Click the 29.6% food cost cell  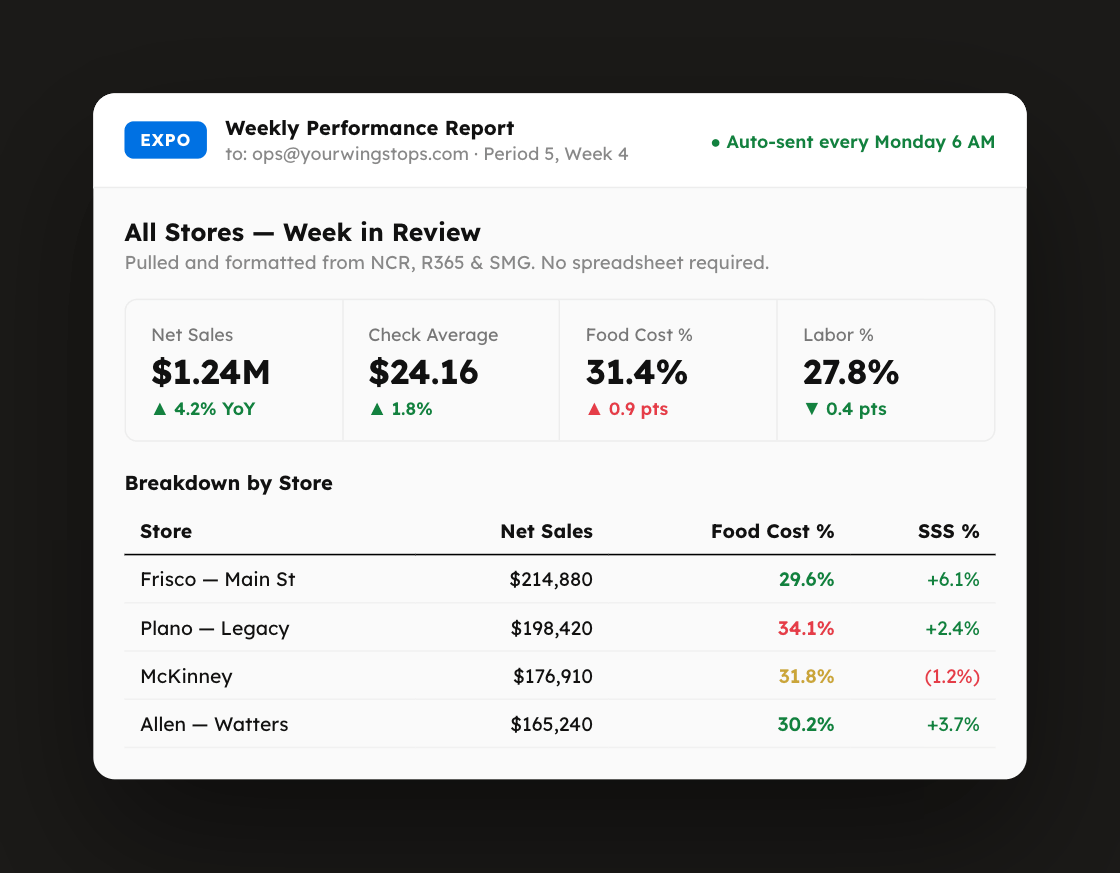pos(806,579)
